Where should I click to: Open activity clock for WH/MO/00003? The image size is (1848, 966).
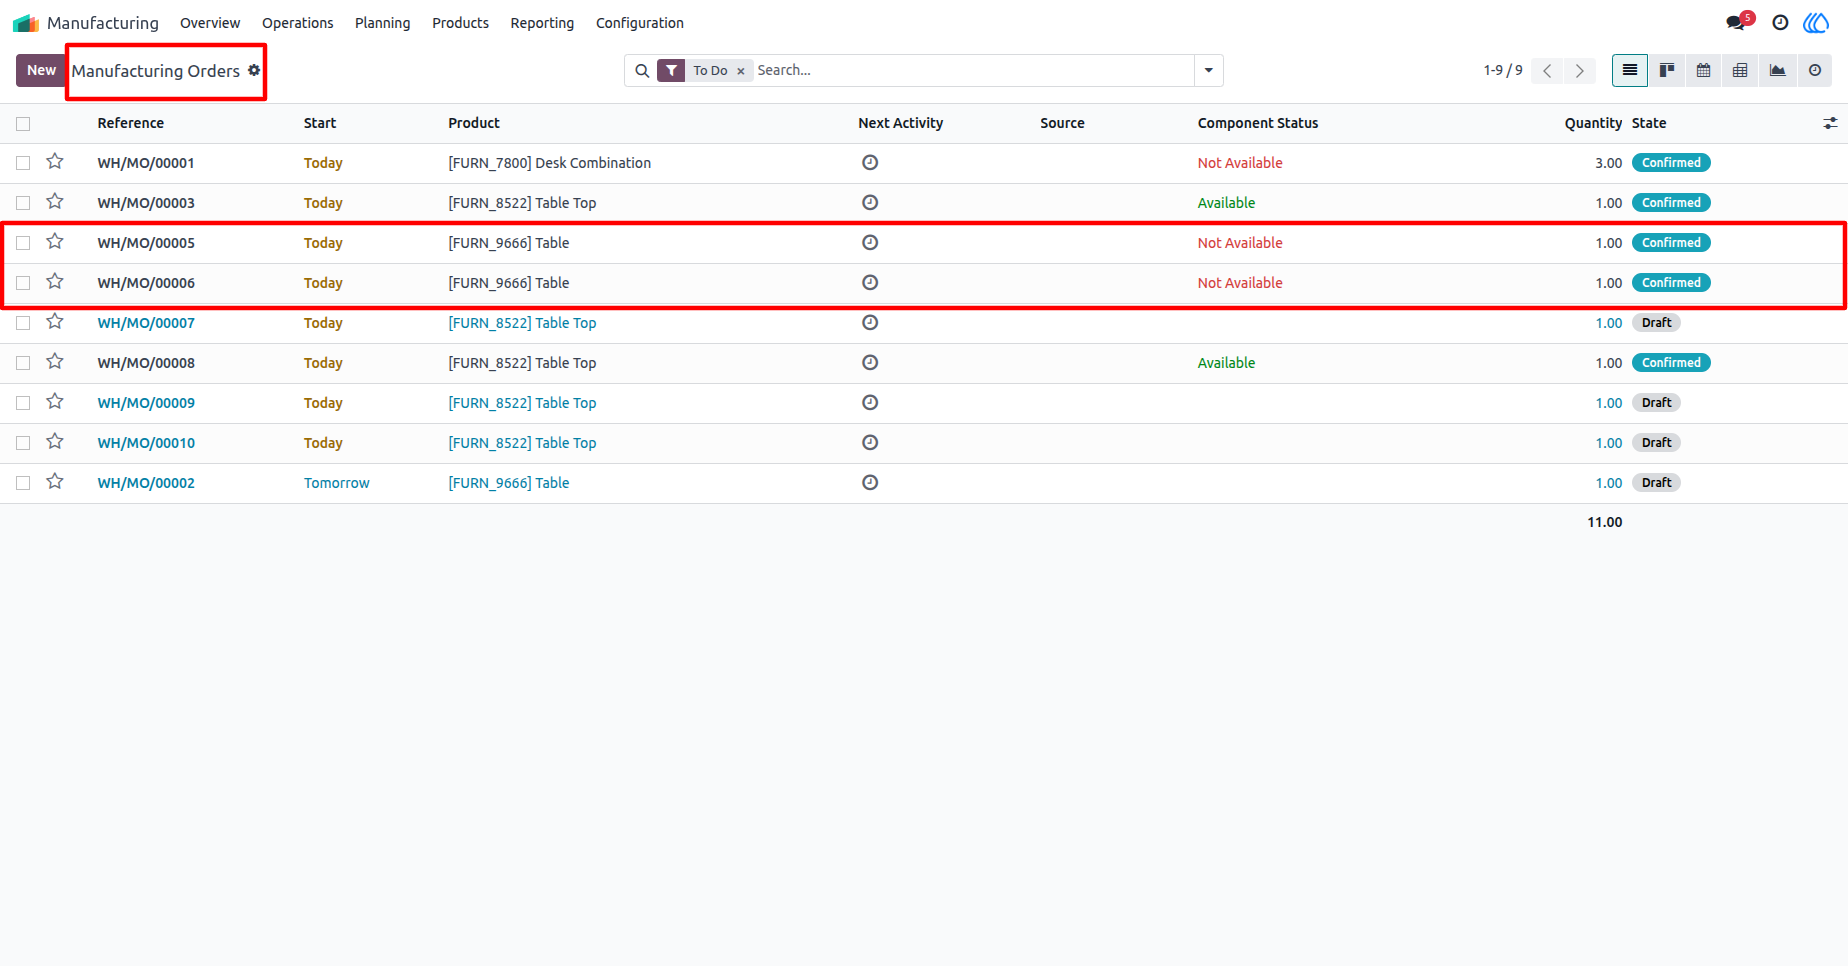[x=870, y=203]
